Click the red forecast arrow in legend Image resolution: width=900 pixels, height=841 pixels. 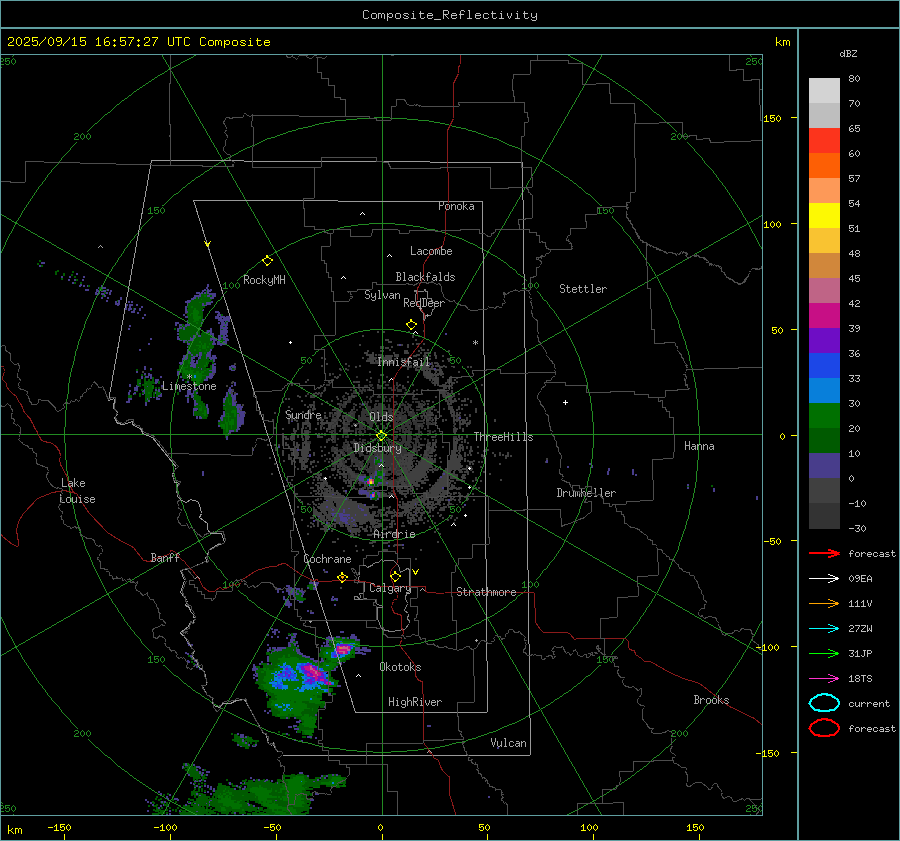[824, 553]
